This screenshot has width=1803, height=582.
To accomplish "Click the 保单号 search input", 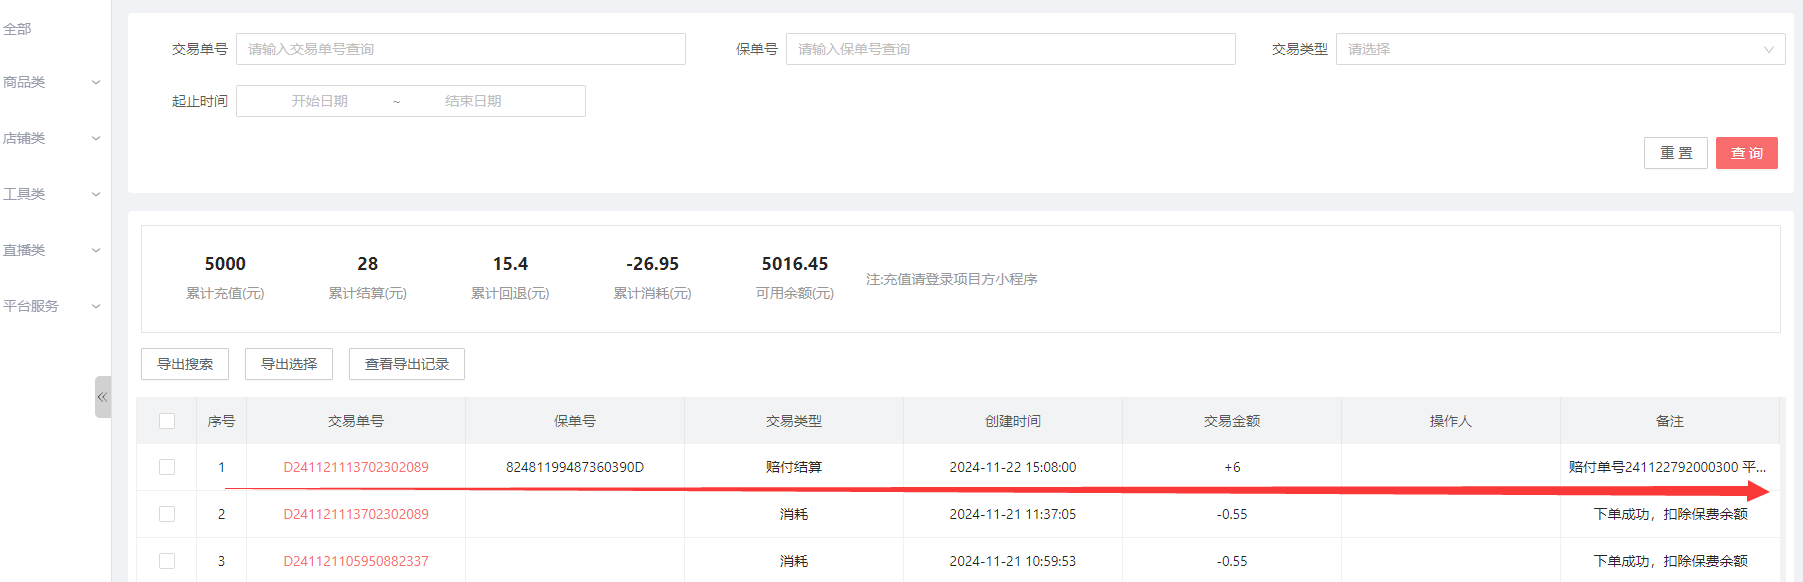I will coord(1010,49).
